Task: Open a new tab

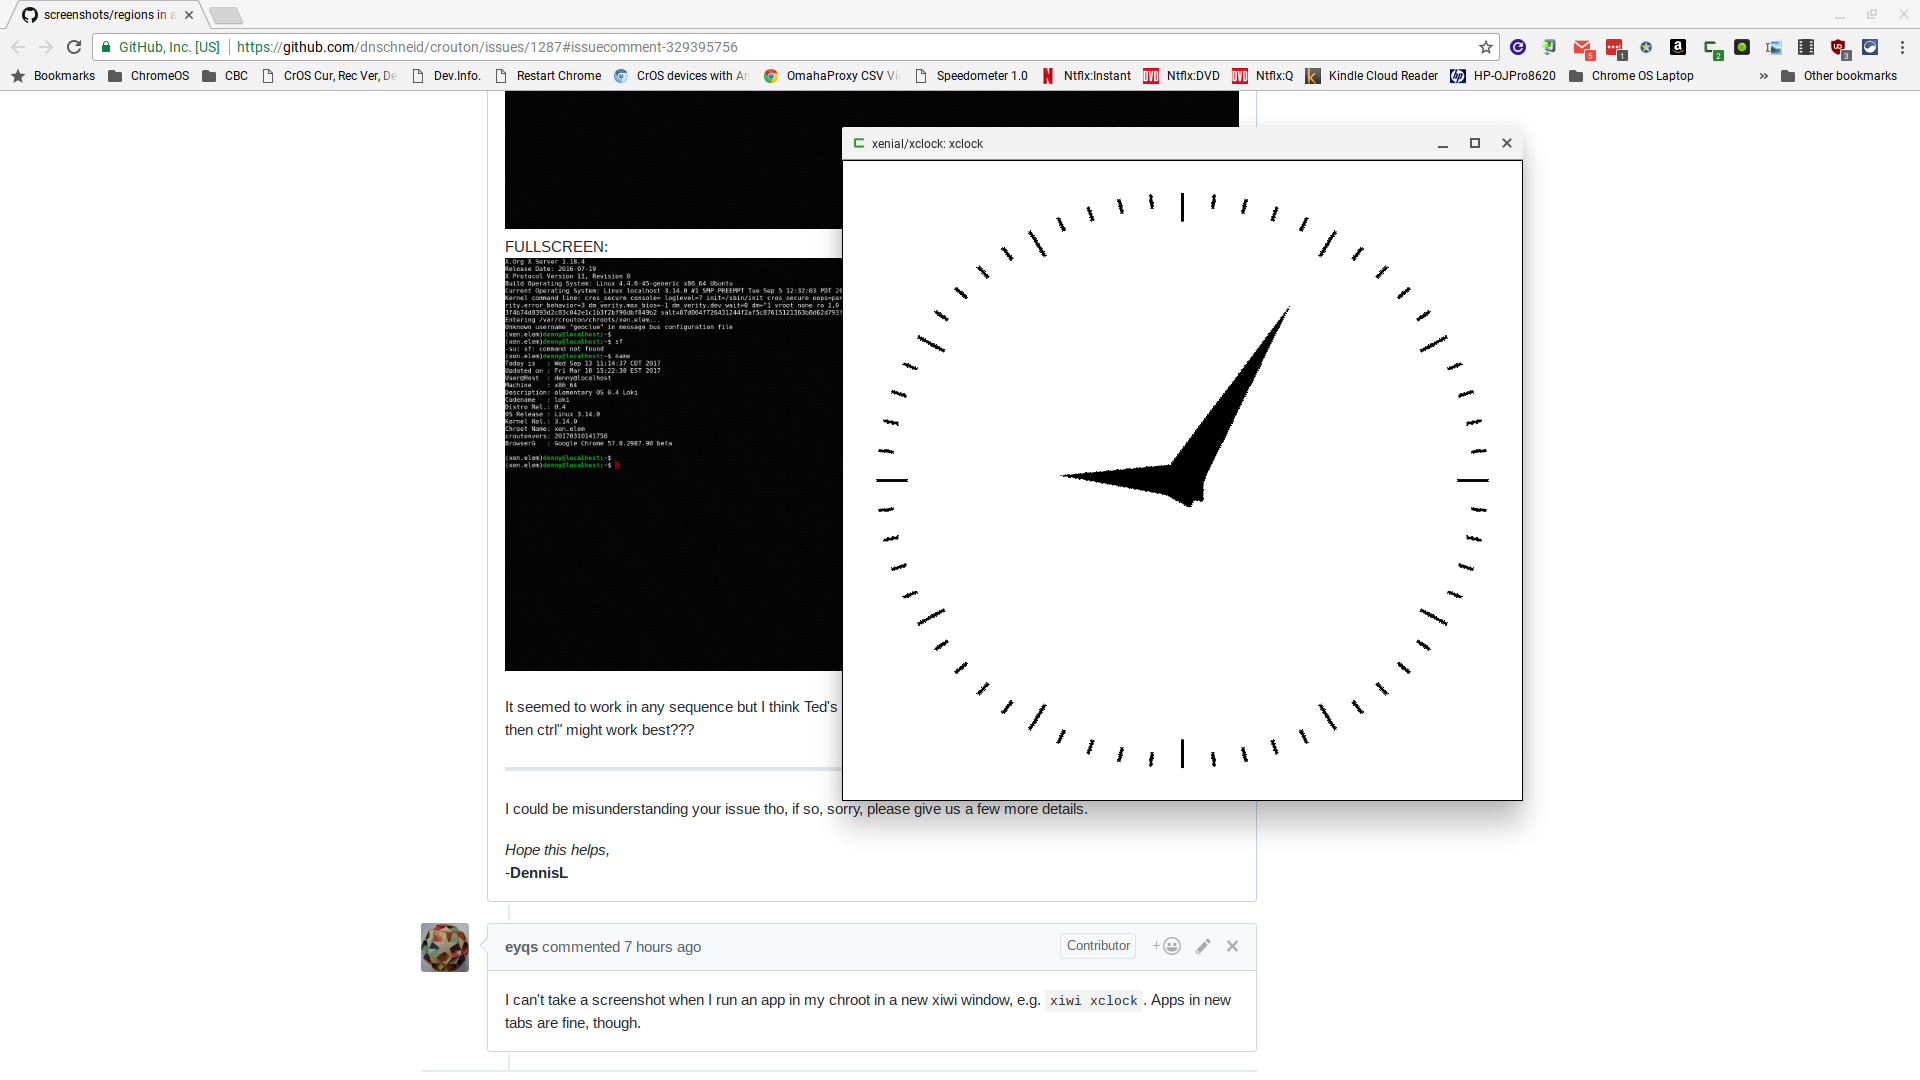Action: pyautogui.click(x=226, y=15)
